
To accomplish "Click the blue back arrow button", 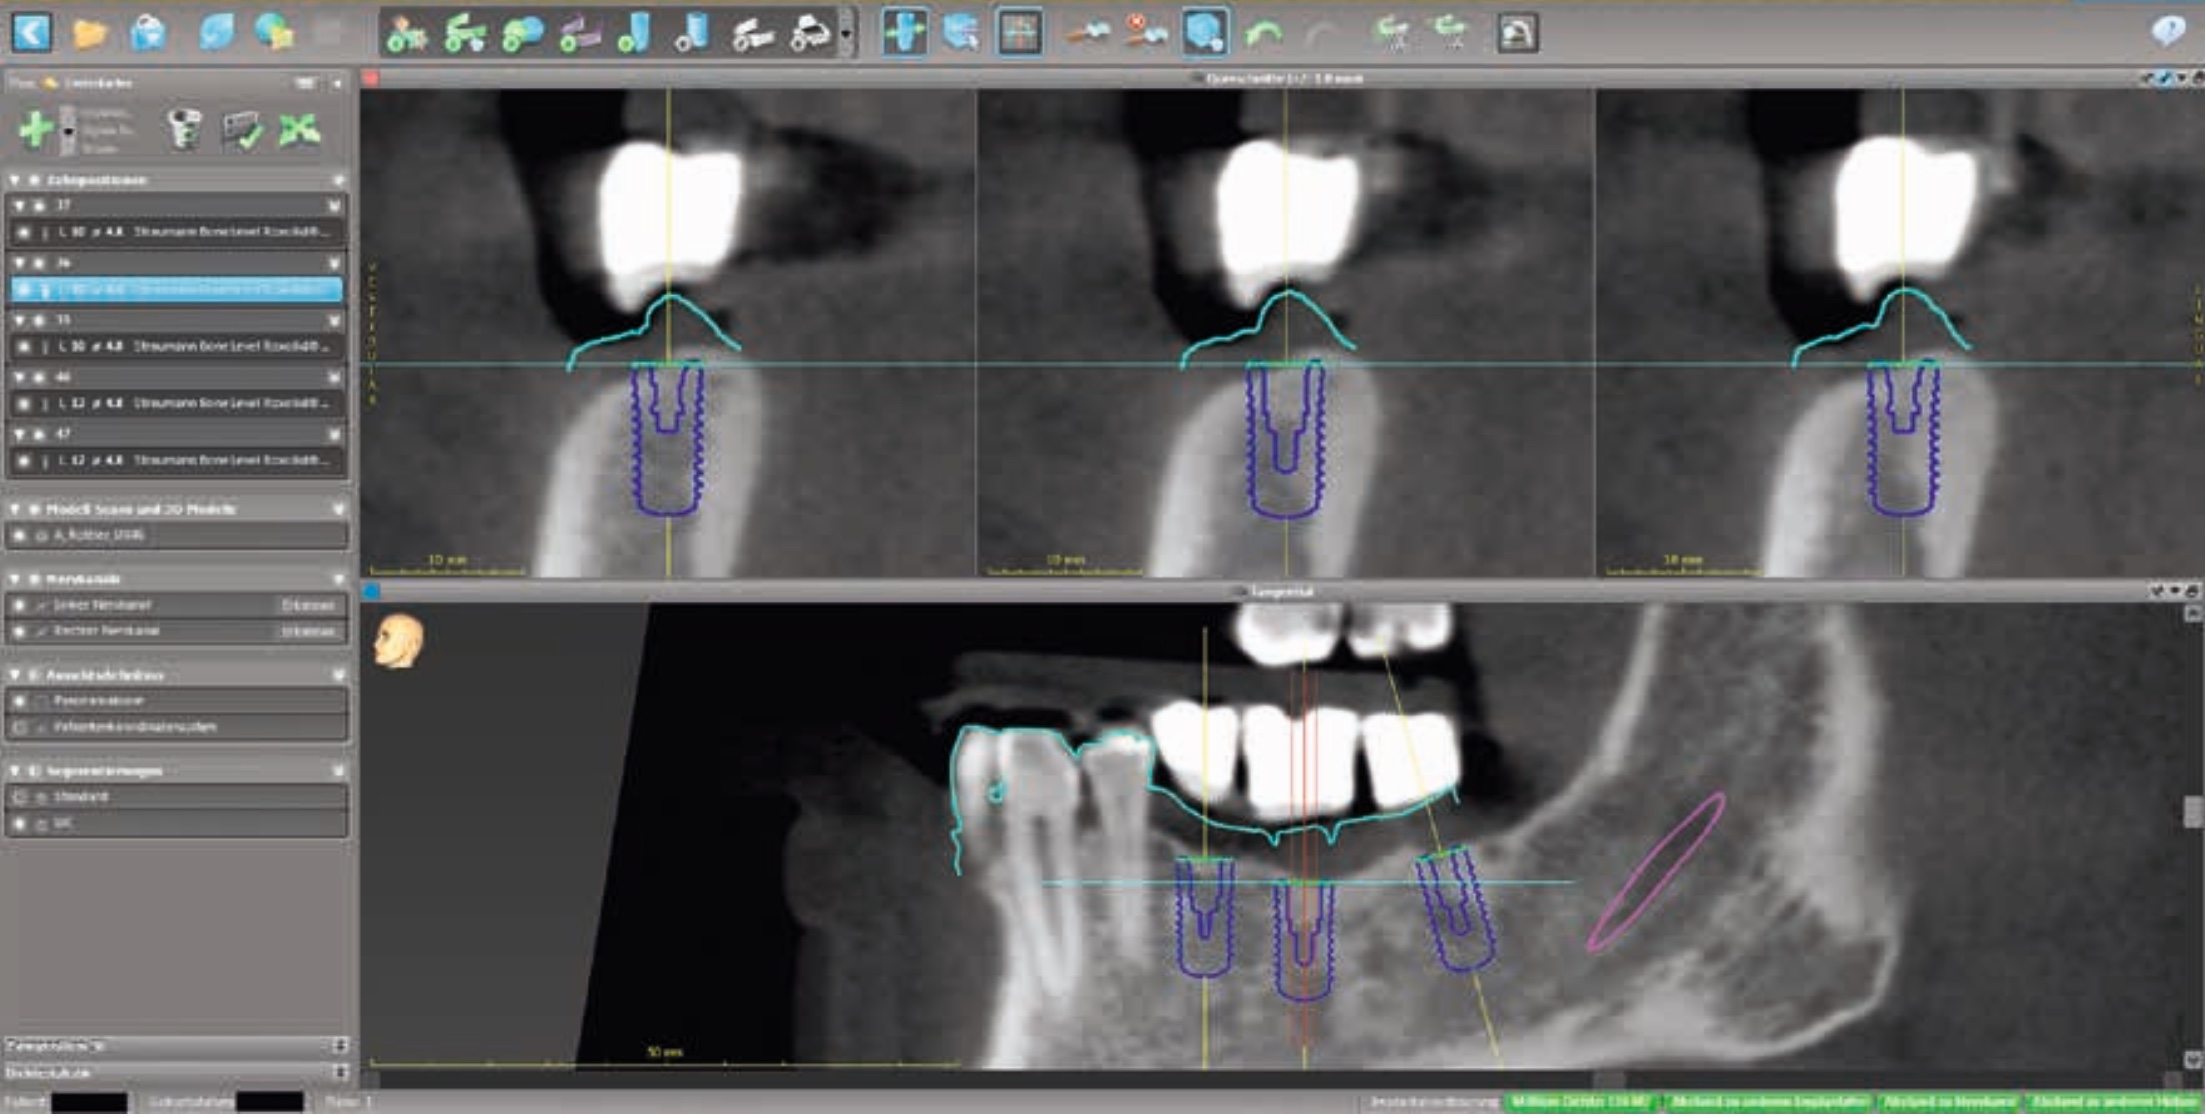I will coord(31,33).
